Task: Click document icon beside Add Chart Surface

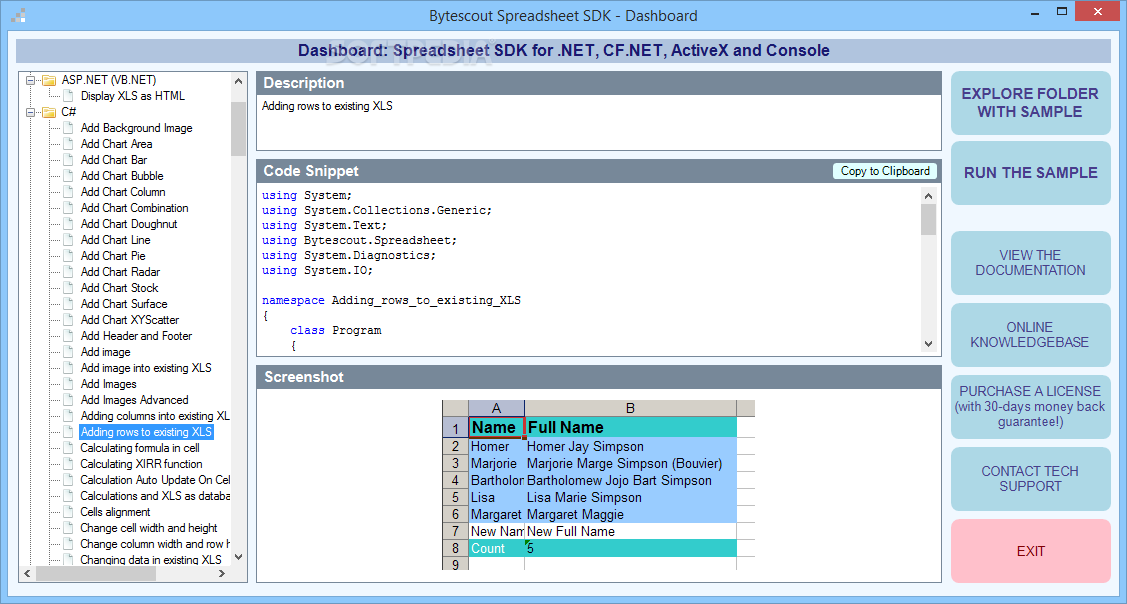Action: (68, 304)
